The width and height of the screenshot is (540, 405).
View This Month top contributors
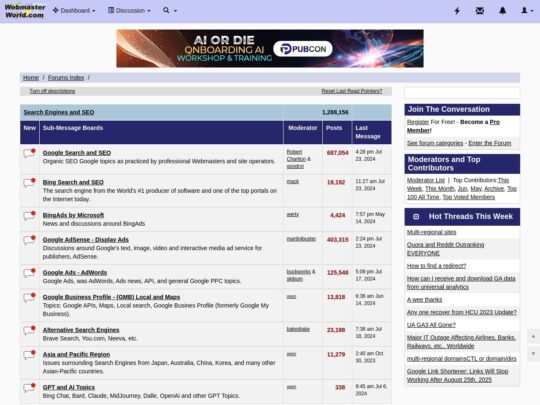click(x=440, y=189)
